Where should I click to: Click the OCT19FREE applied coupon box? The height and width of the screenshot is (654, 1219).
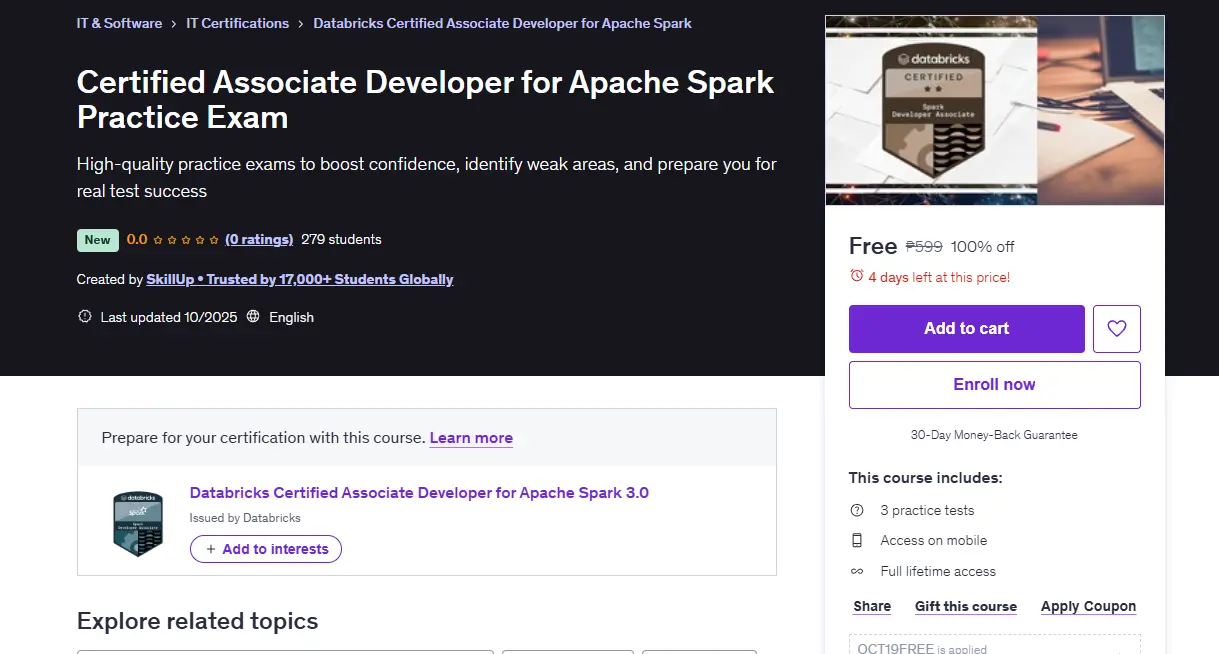point(995,644)
